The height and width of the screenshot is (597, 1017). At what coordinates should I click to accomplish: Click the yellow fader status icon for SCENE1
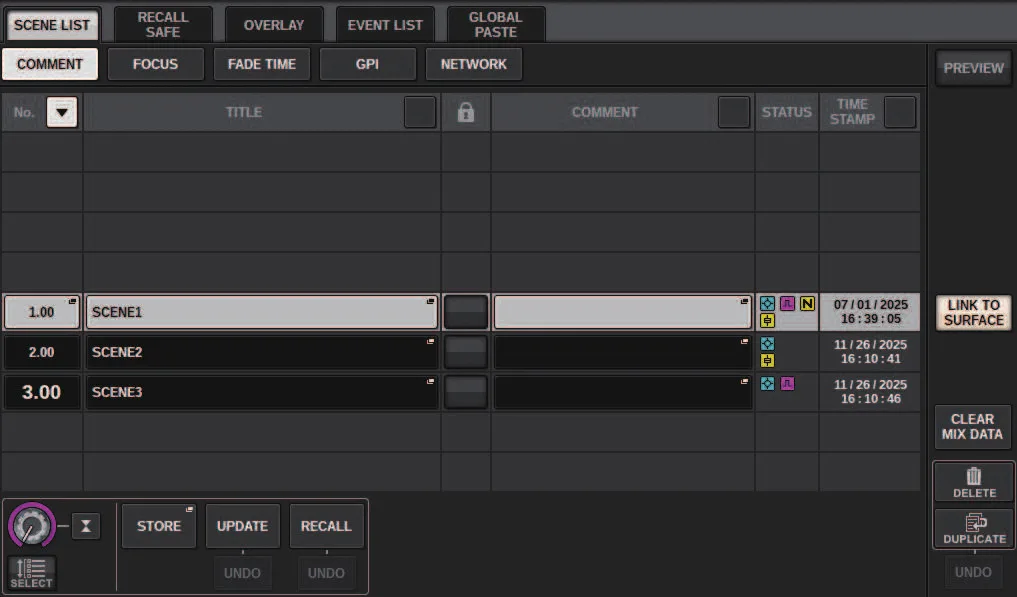coord(767,321)
